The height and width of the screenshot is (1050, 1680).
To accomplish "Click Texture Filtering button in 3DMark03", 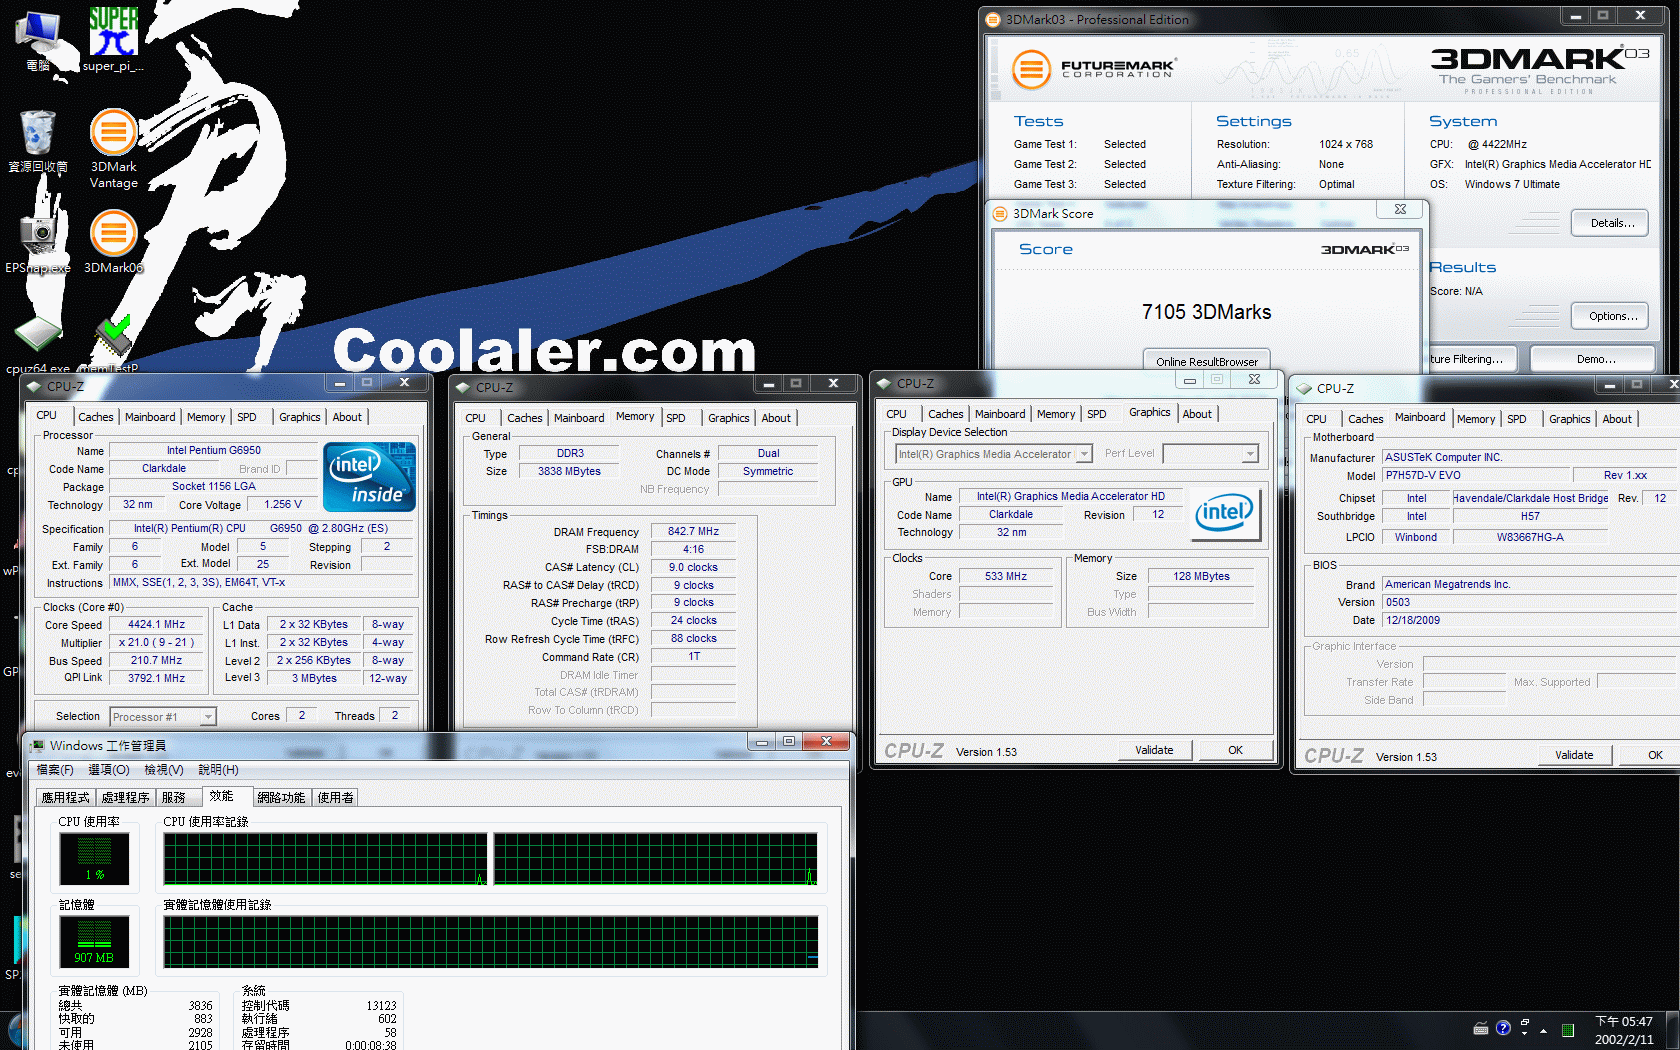I will [x=1470, y=359].
